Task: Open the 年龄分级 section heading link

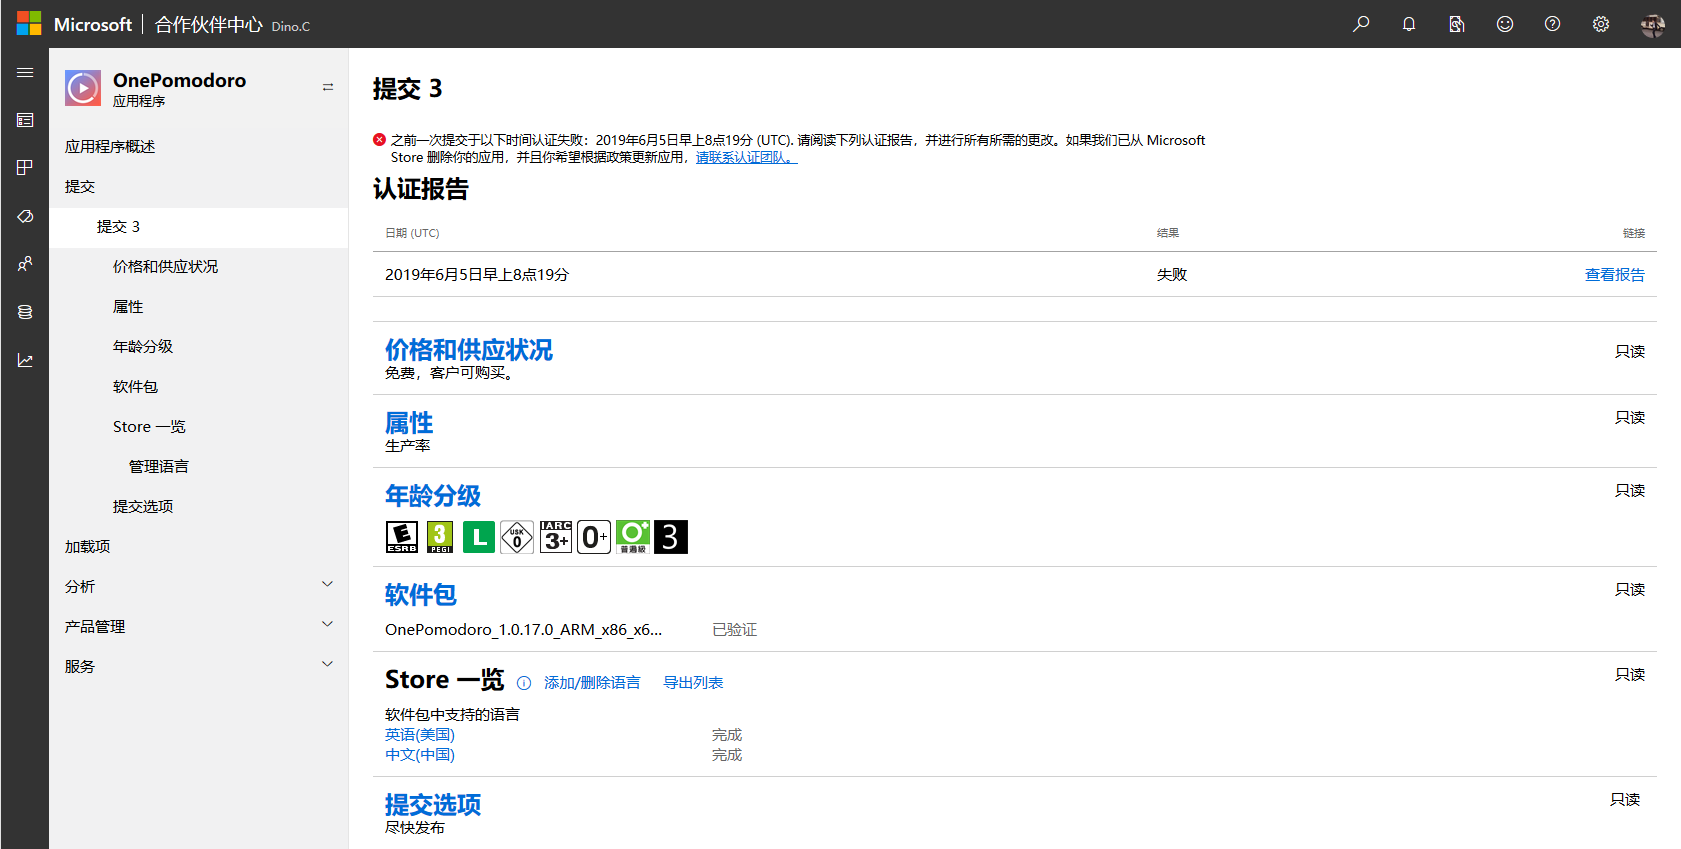Action: click(433, 496)
